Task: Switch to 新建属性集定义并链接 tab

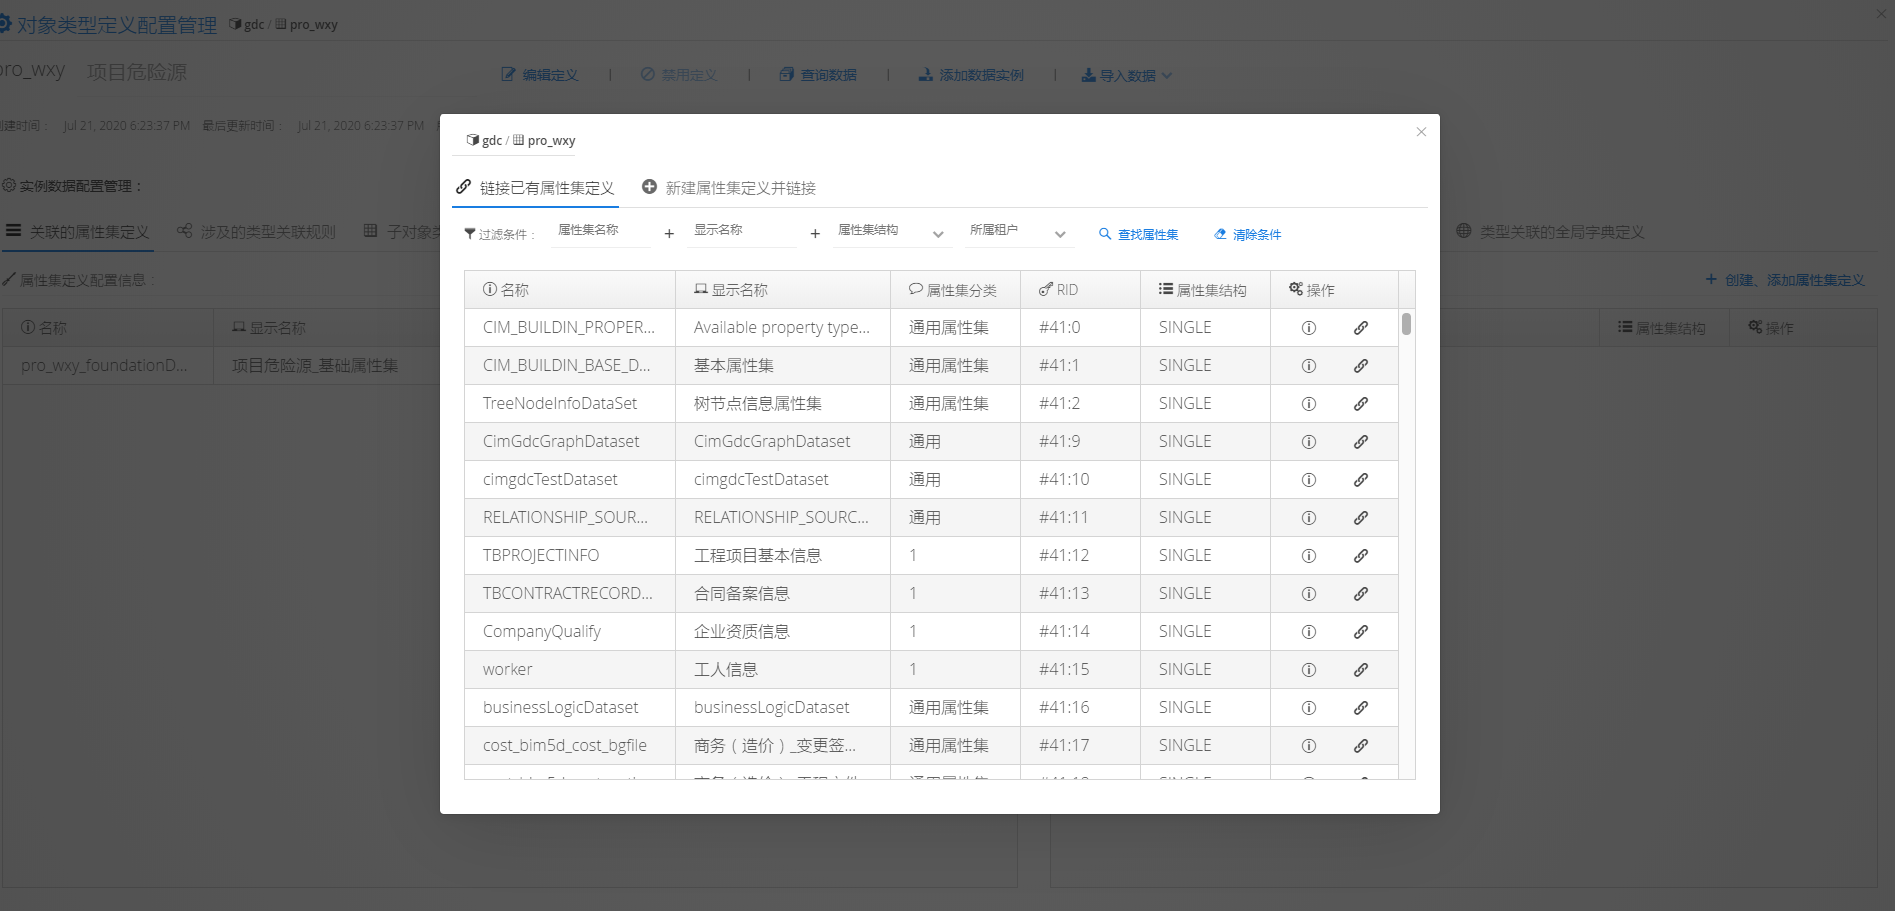Action: [729, 188]
